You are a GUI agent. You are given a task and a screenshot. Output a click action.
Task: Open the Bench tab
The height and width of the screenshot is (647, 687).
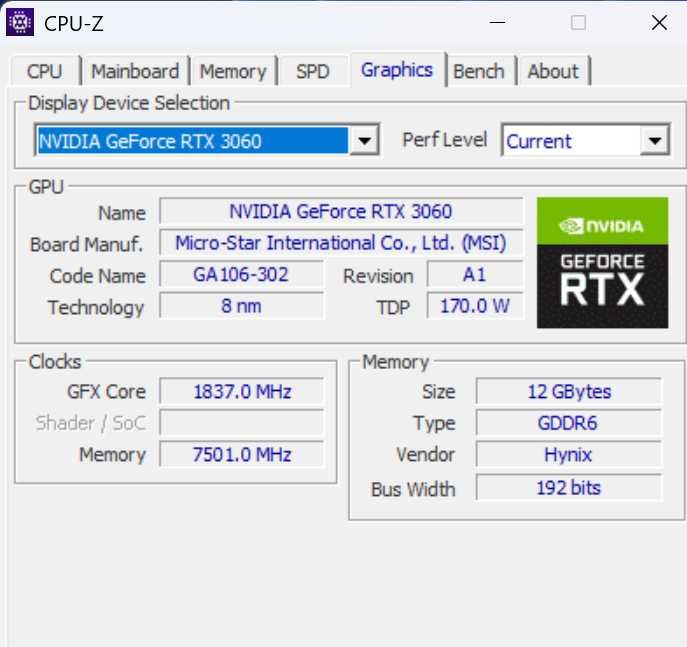[479, 71]
